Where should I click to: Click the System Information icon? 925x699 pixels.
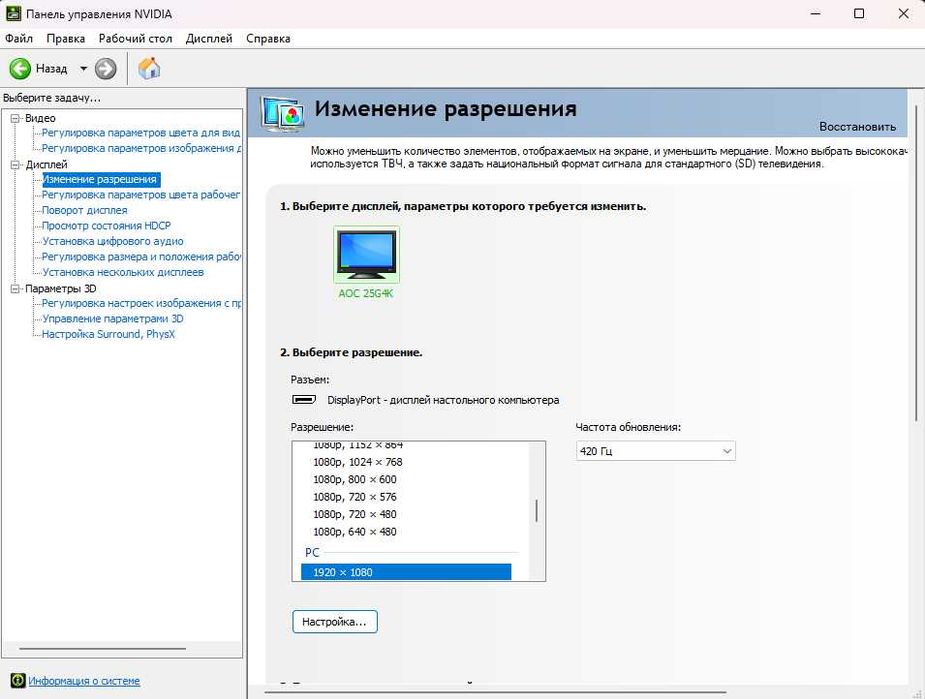18,681
